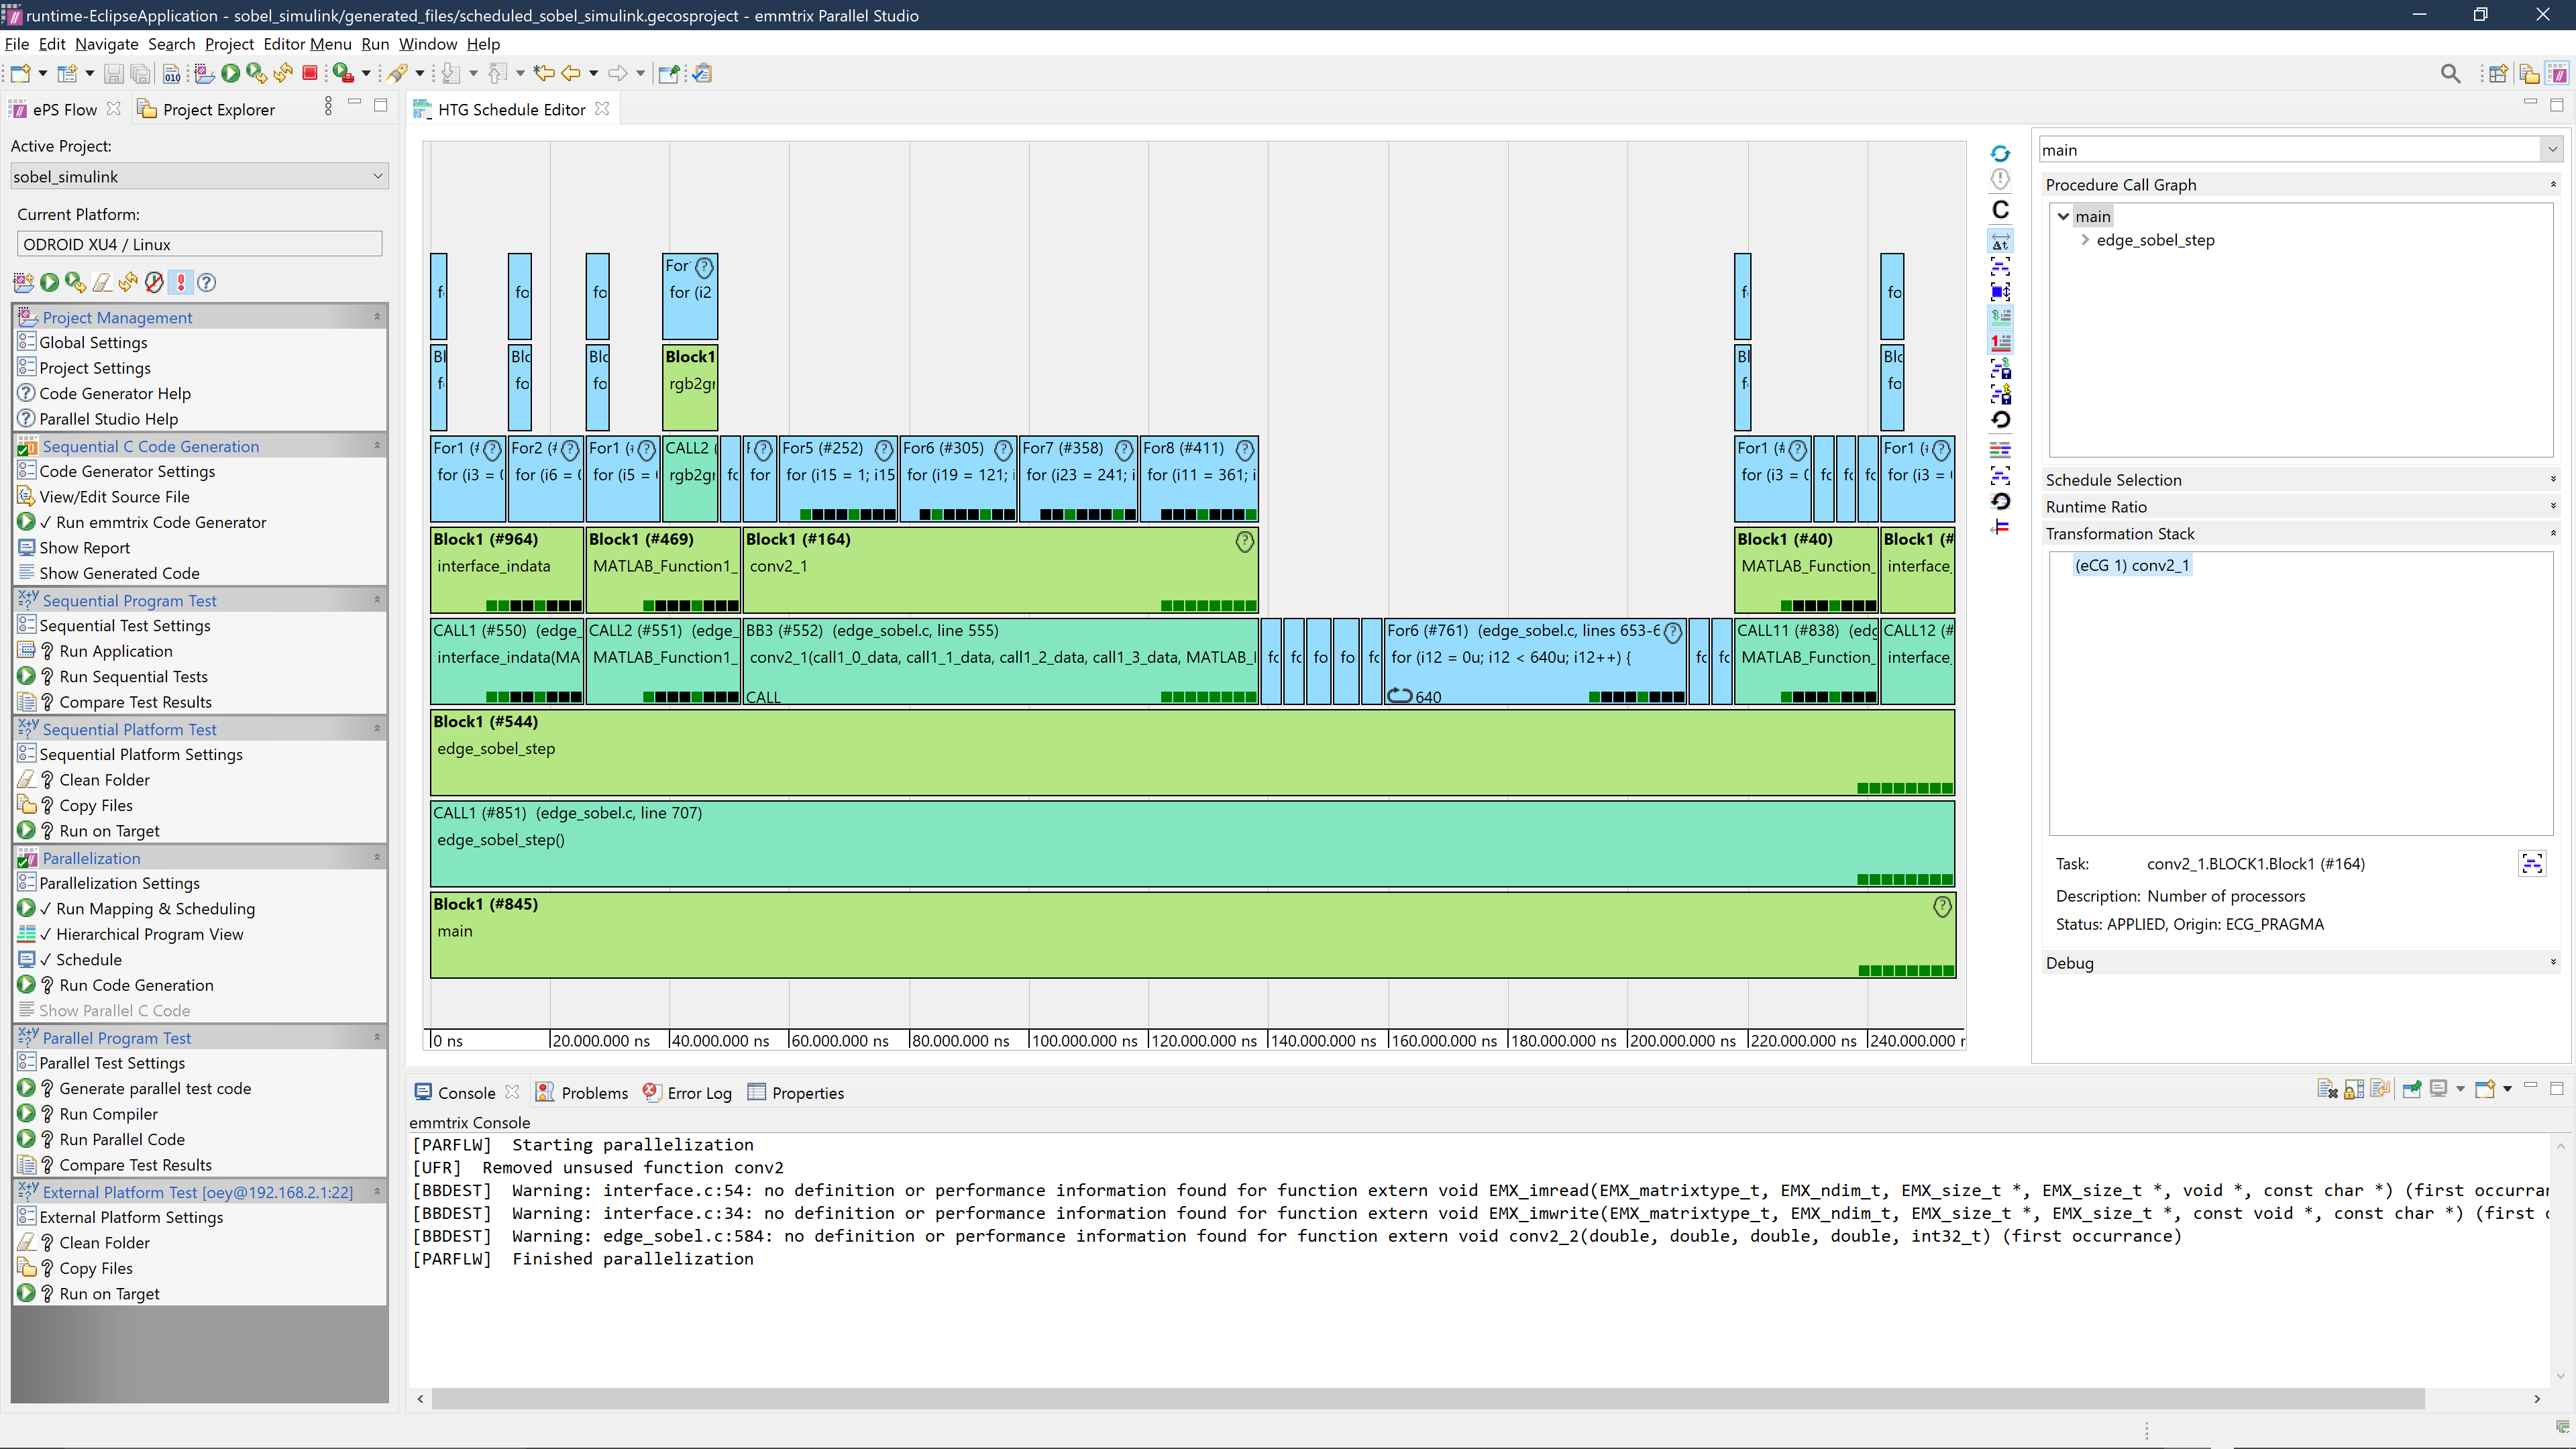Click the question mark help icon in ePS Flow
Image resolution: width=2576 pixels, height=1449 pixels.
click(207, 282)
